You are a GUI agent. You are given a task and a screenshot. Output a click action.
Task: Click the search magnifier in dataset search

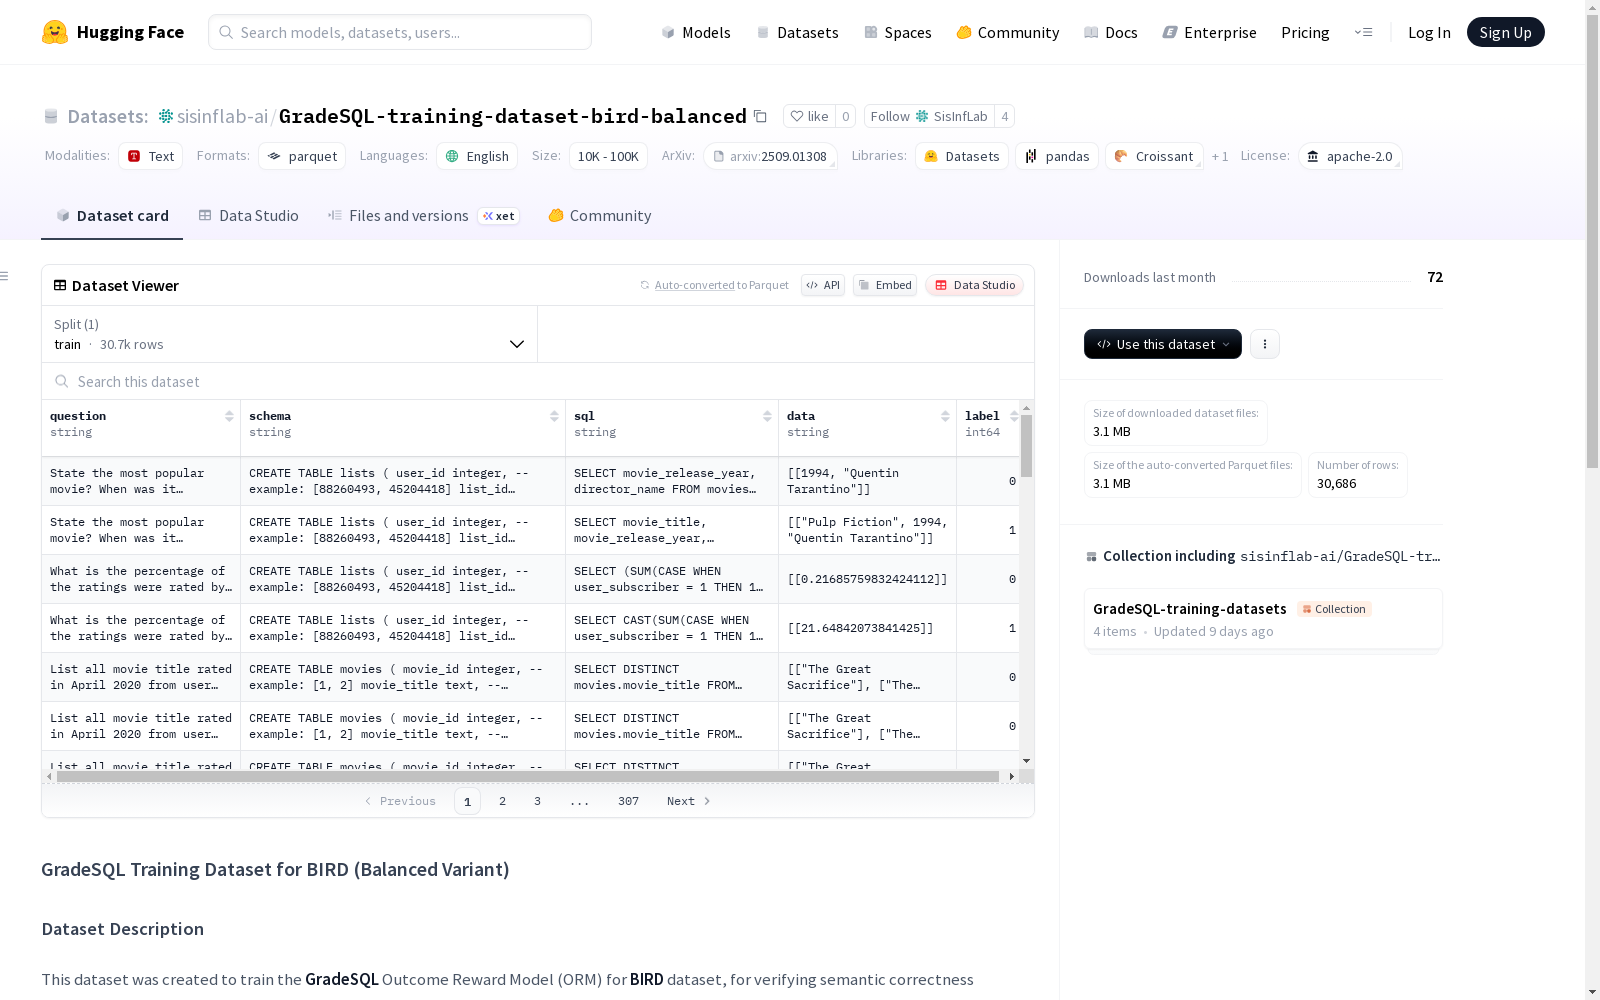click(62, 381)
